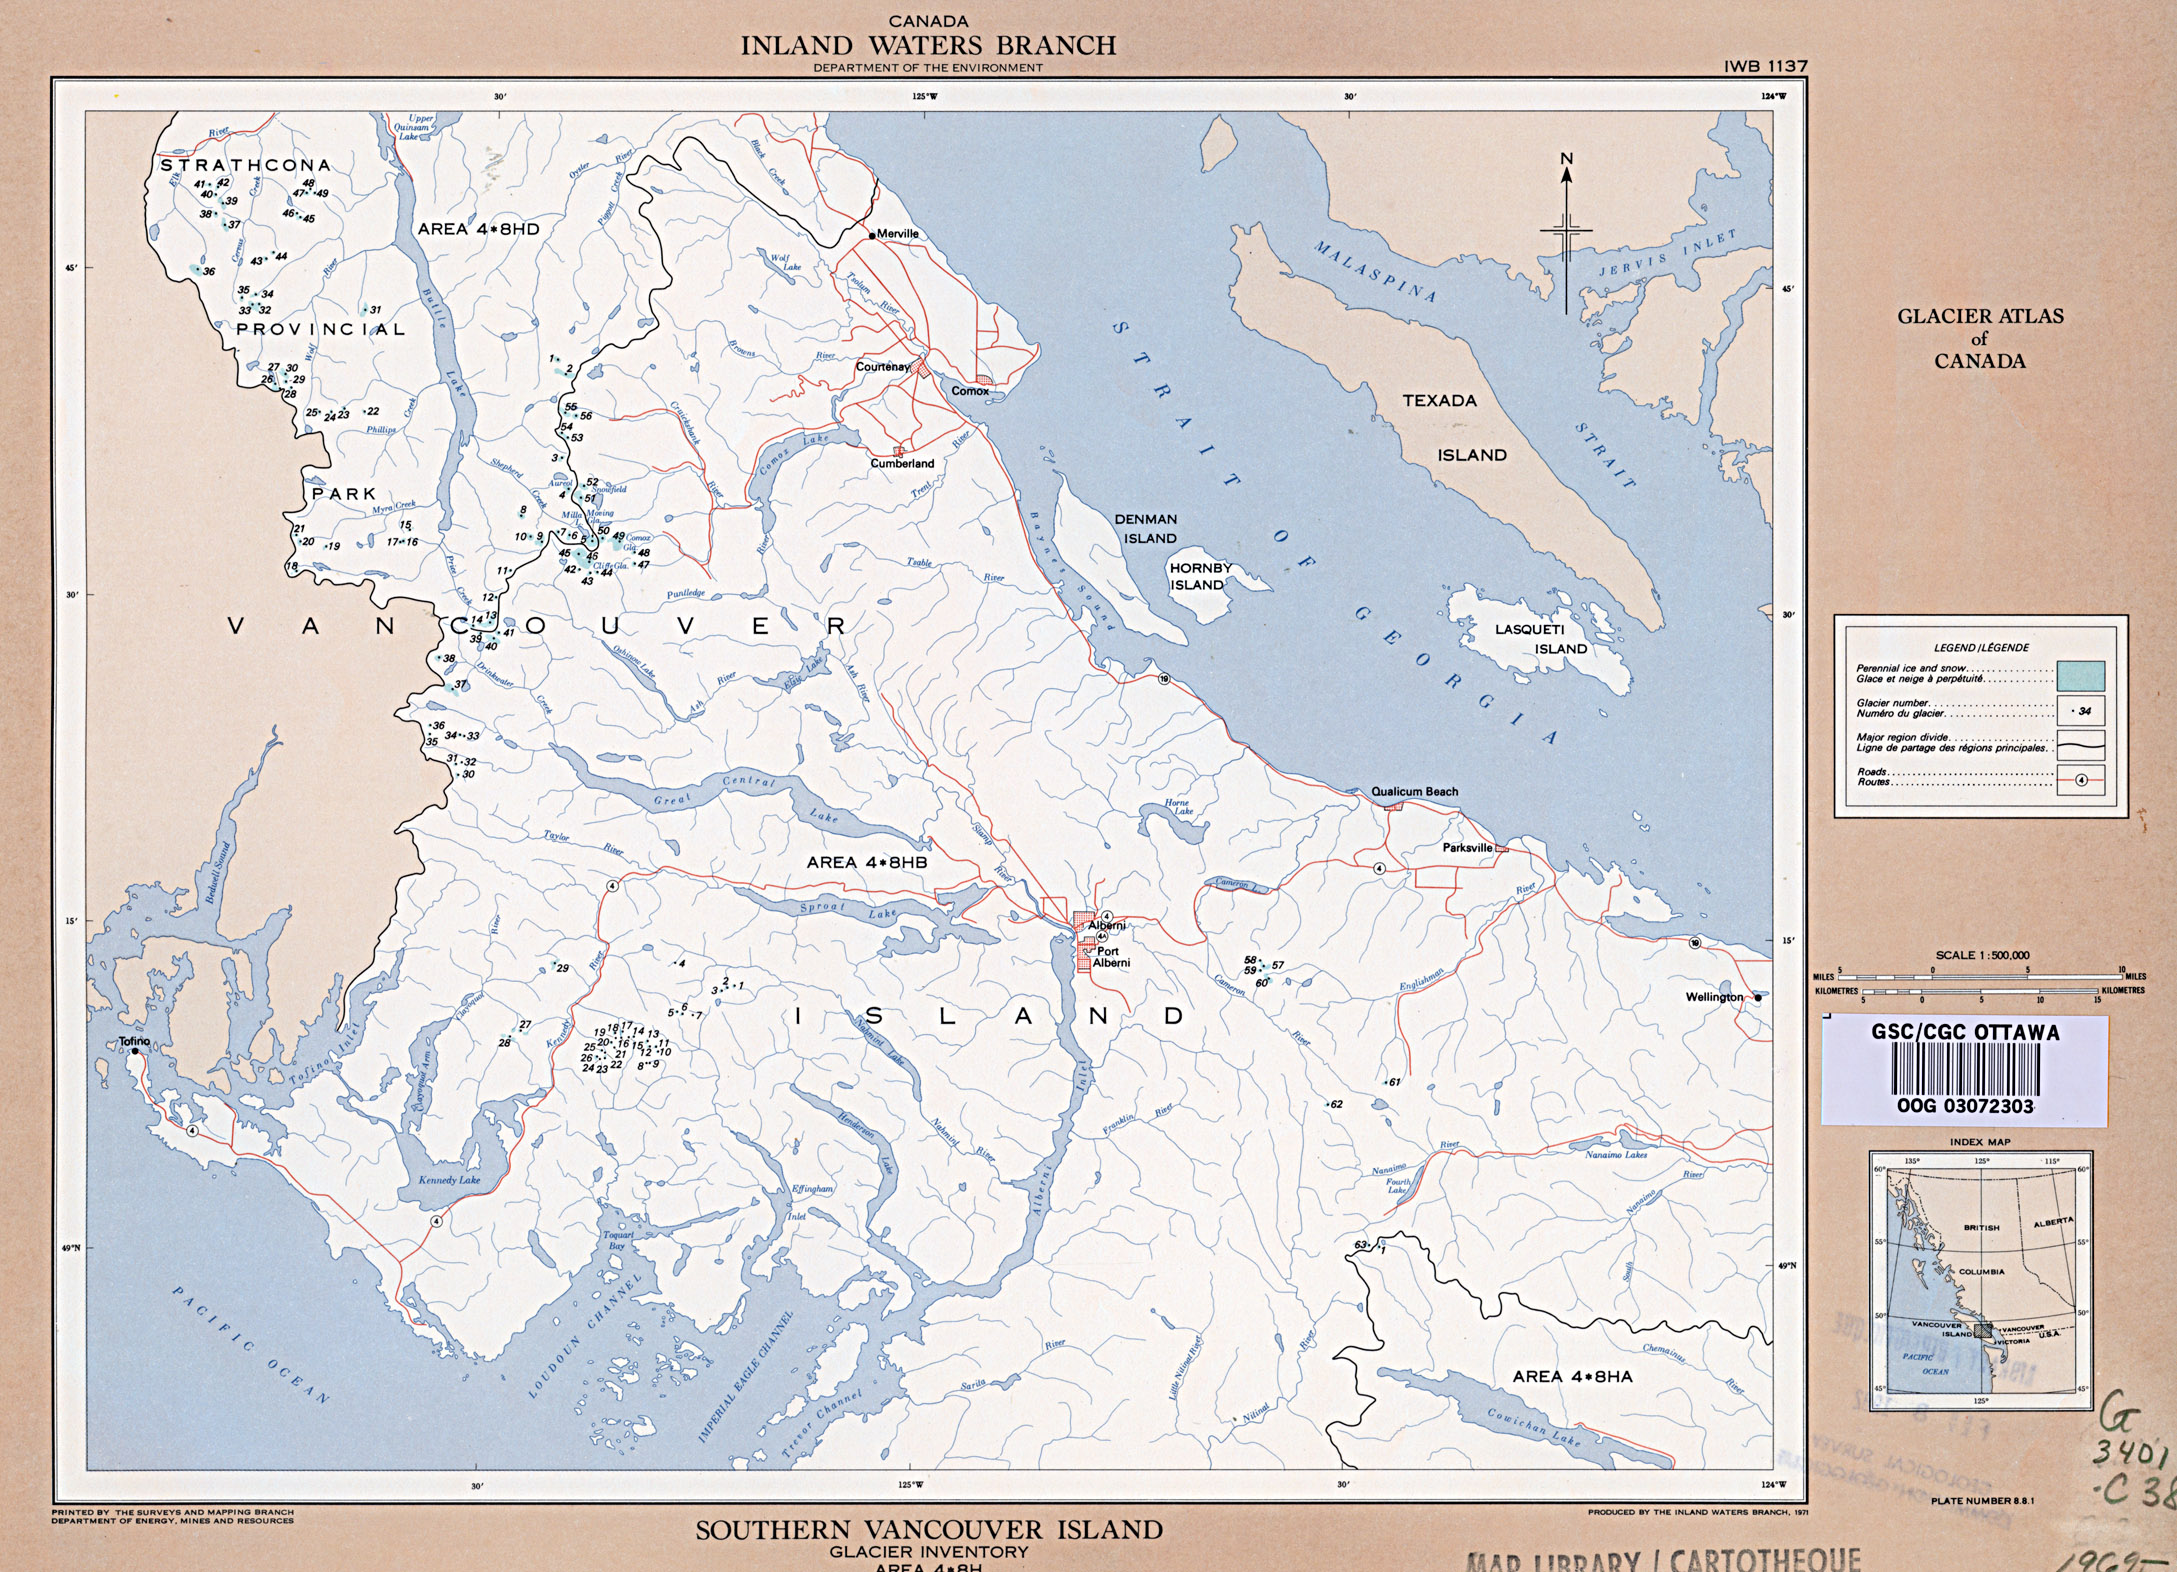This screenshot has width=2177, height=1572.
Task: Click the GLACIER INVENTORY subtitle
Action: [x=929, y=1552]
